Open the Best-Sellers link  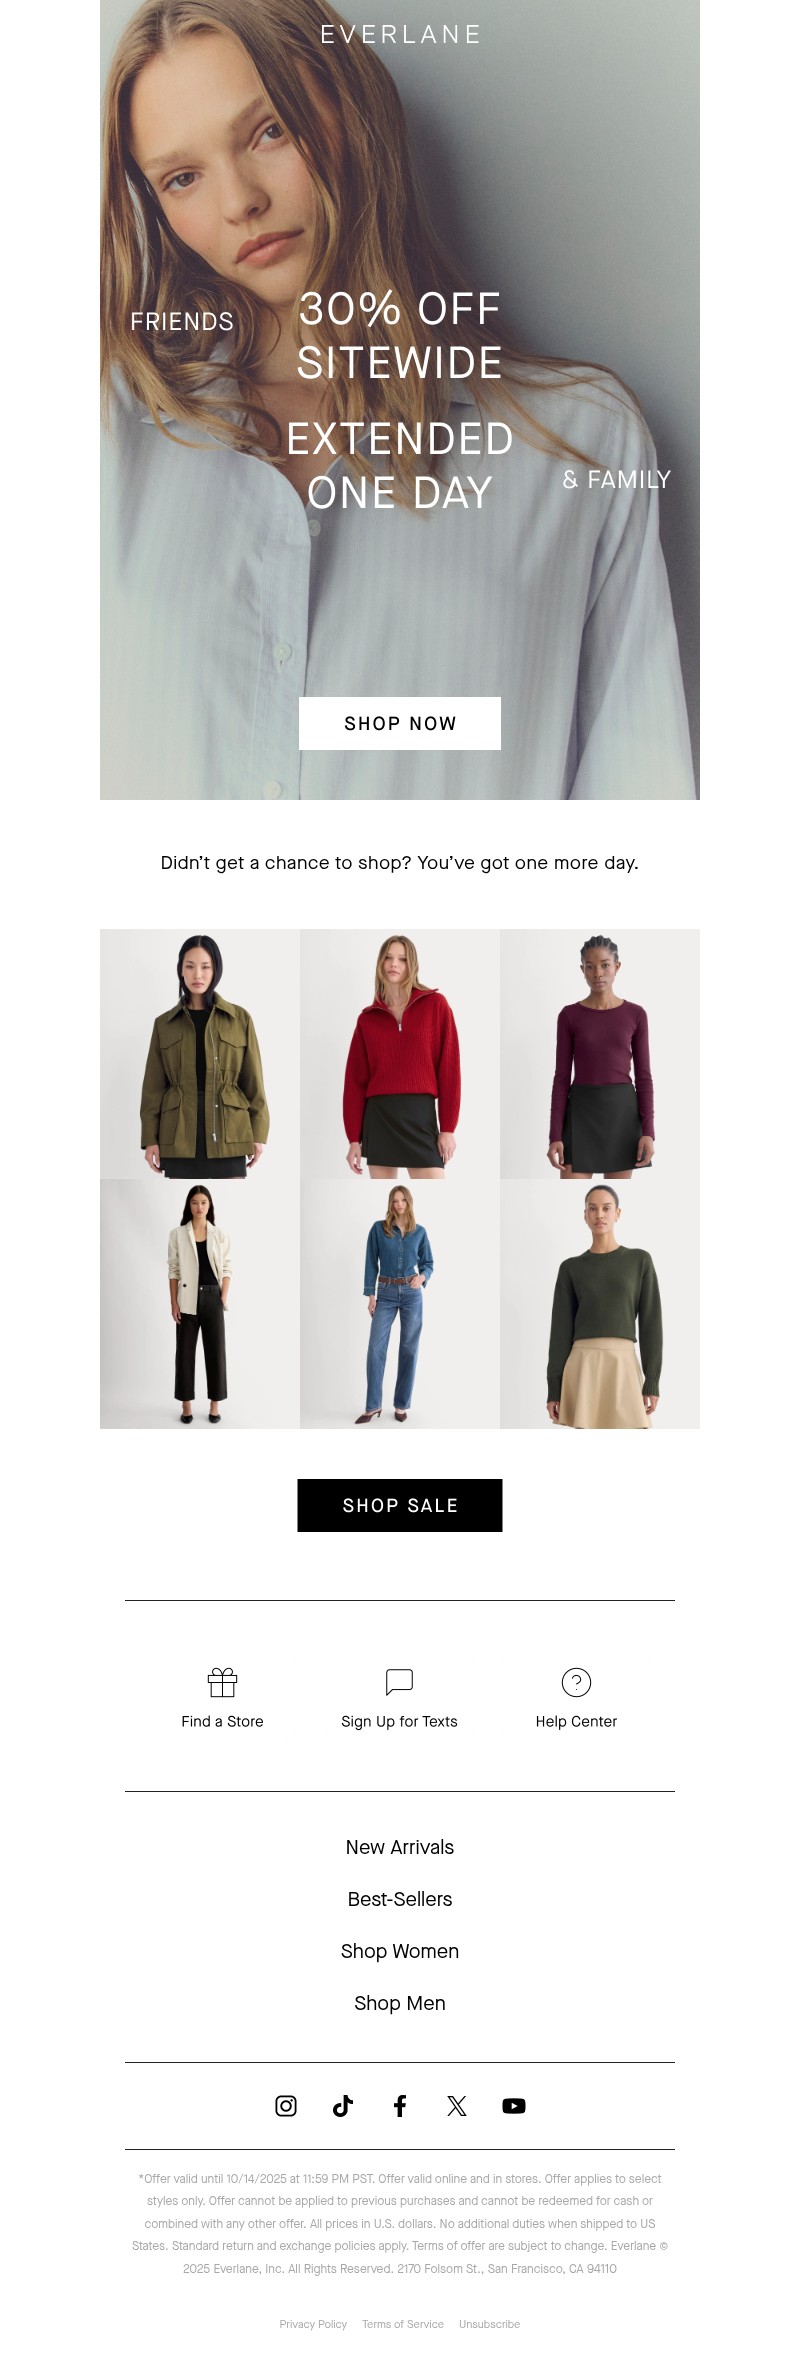pyautogui.click(x=400, y=1899)
